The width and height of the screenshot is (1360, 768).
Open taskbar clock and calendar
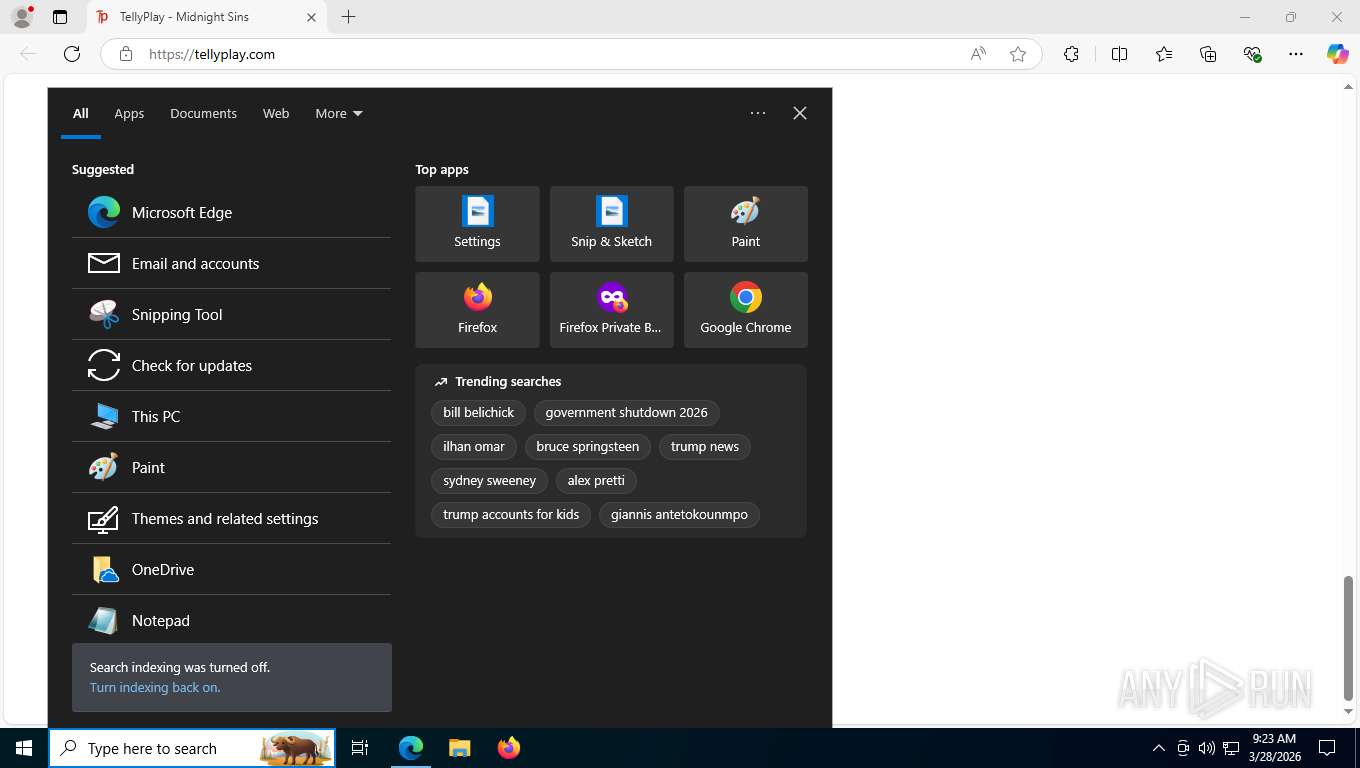click(1274, 748)
